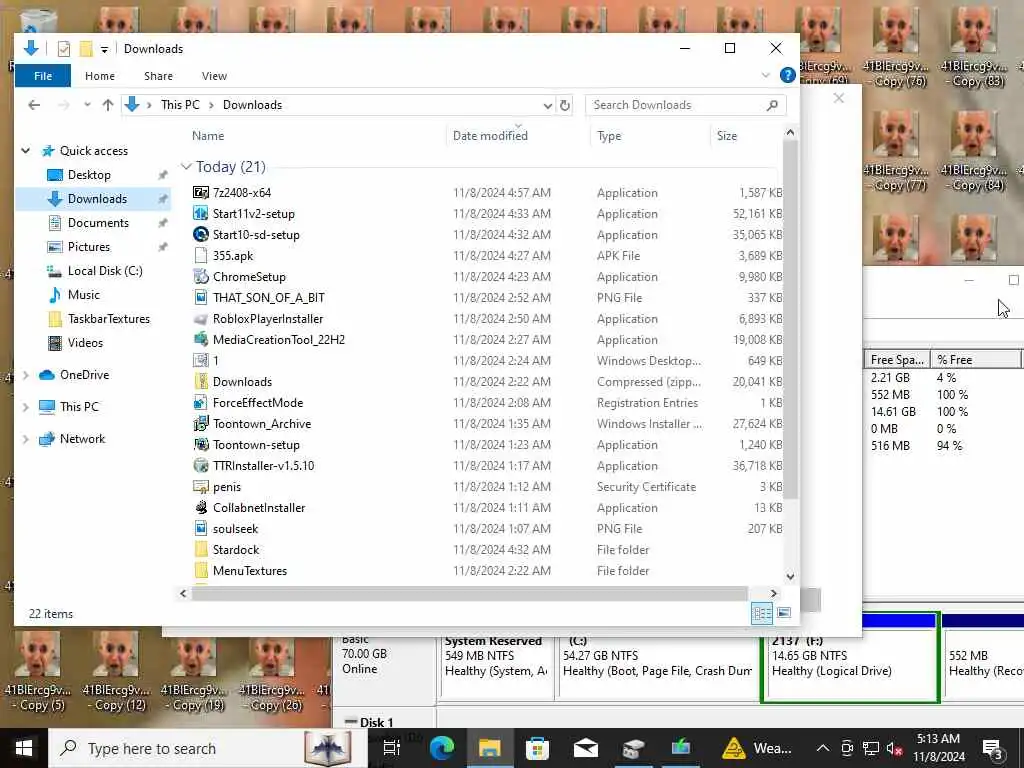This screenshot has width=1024, height=768.
Task: Click the Toontown_Archive installer icon
Action: pyautogui.click(x=200, y=424)
